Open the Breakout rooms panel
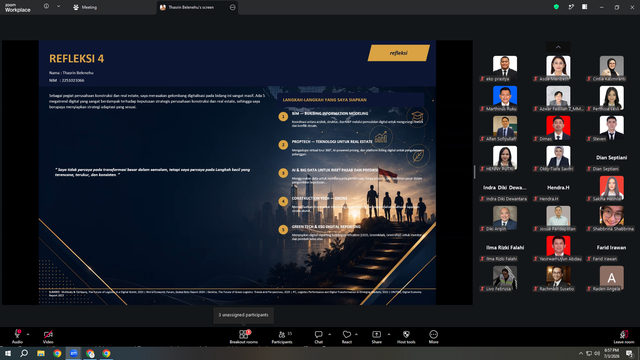 (243, 337)
